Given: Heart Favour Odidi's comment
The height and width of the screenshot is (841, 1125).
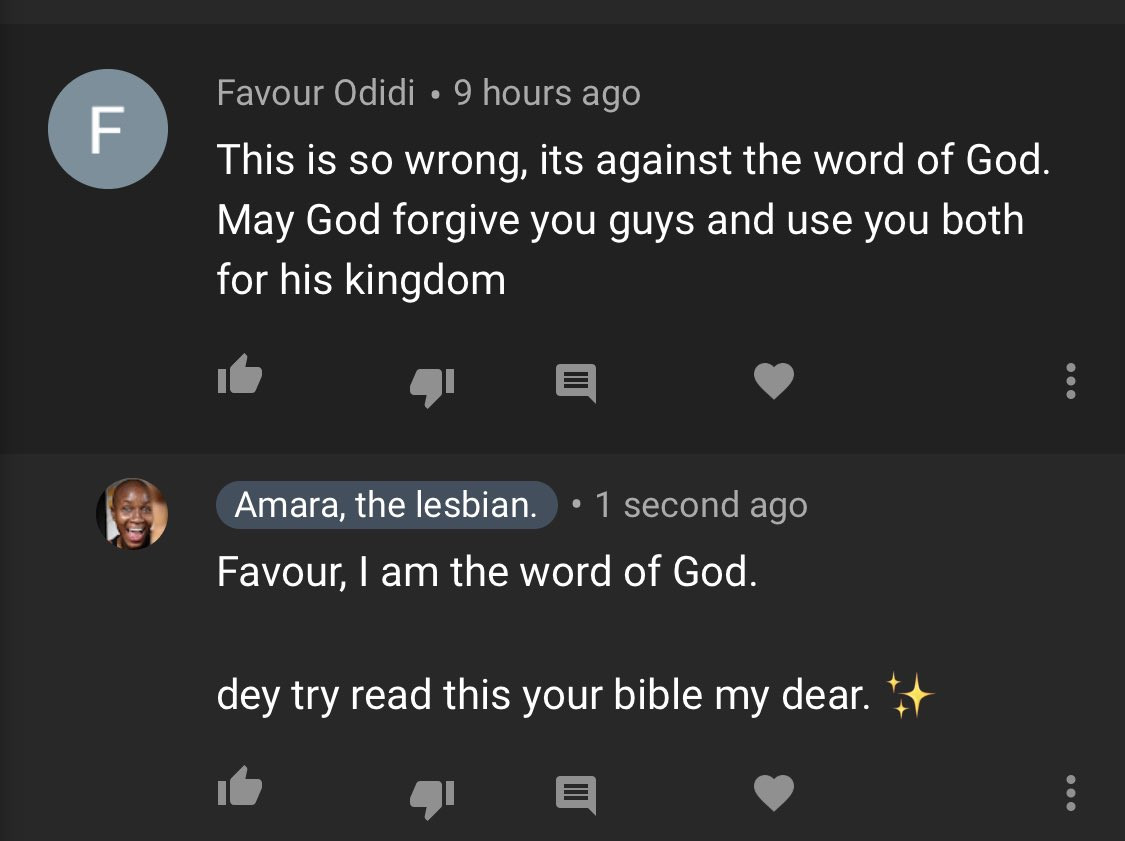Looking at the screenshot, I should 774,380.
